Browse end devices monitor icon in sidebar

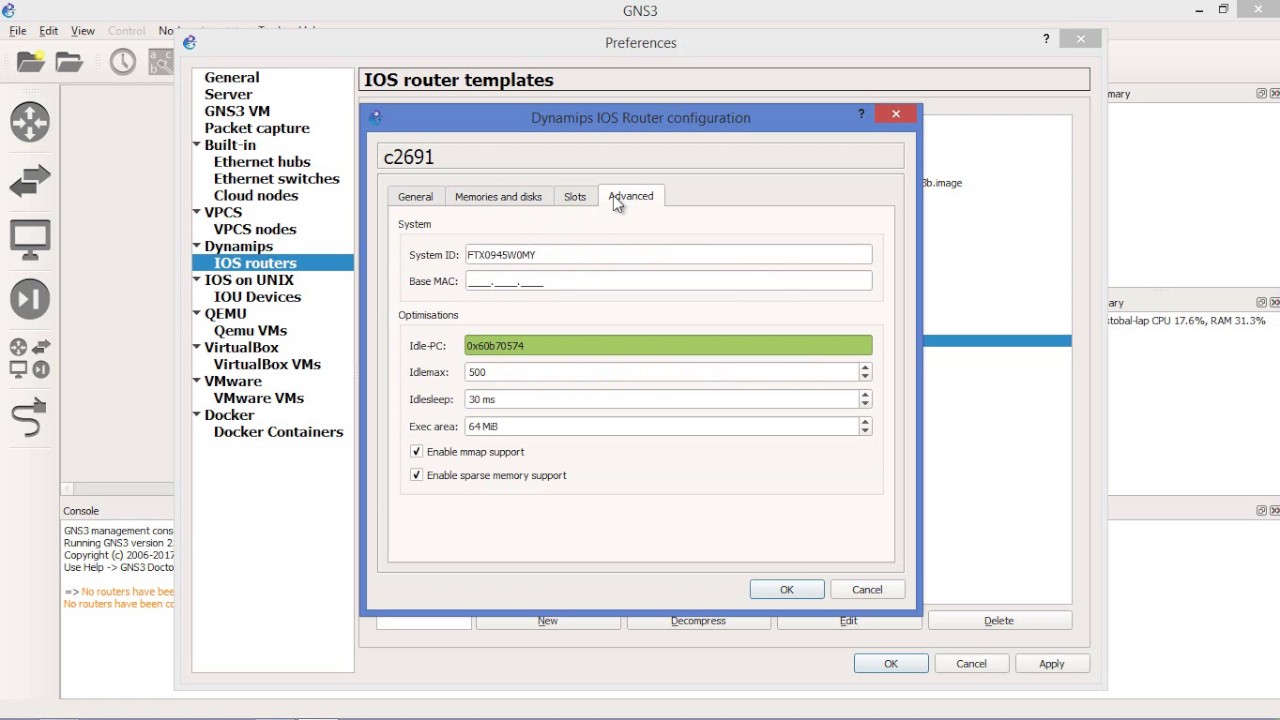pos(30,240)
